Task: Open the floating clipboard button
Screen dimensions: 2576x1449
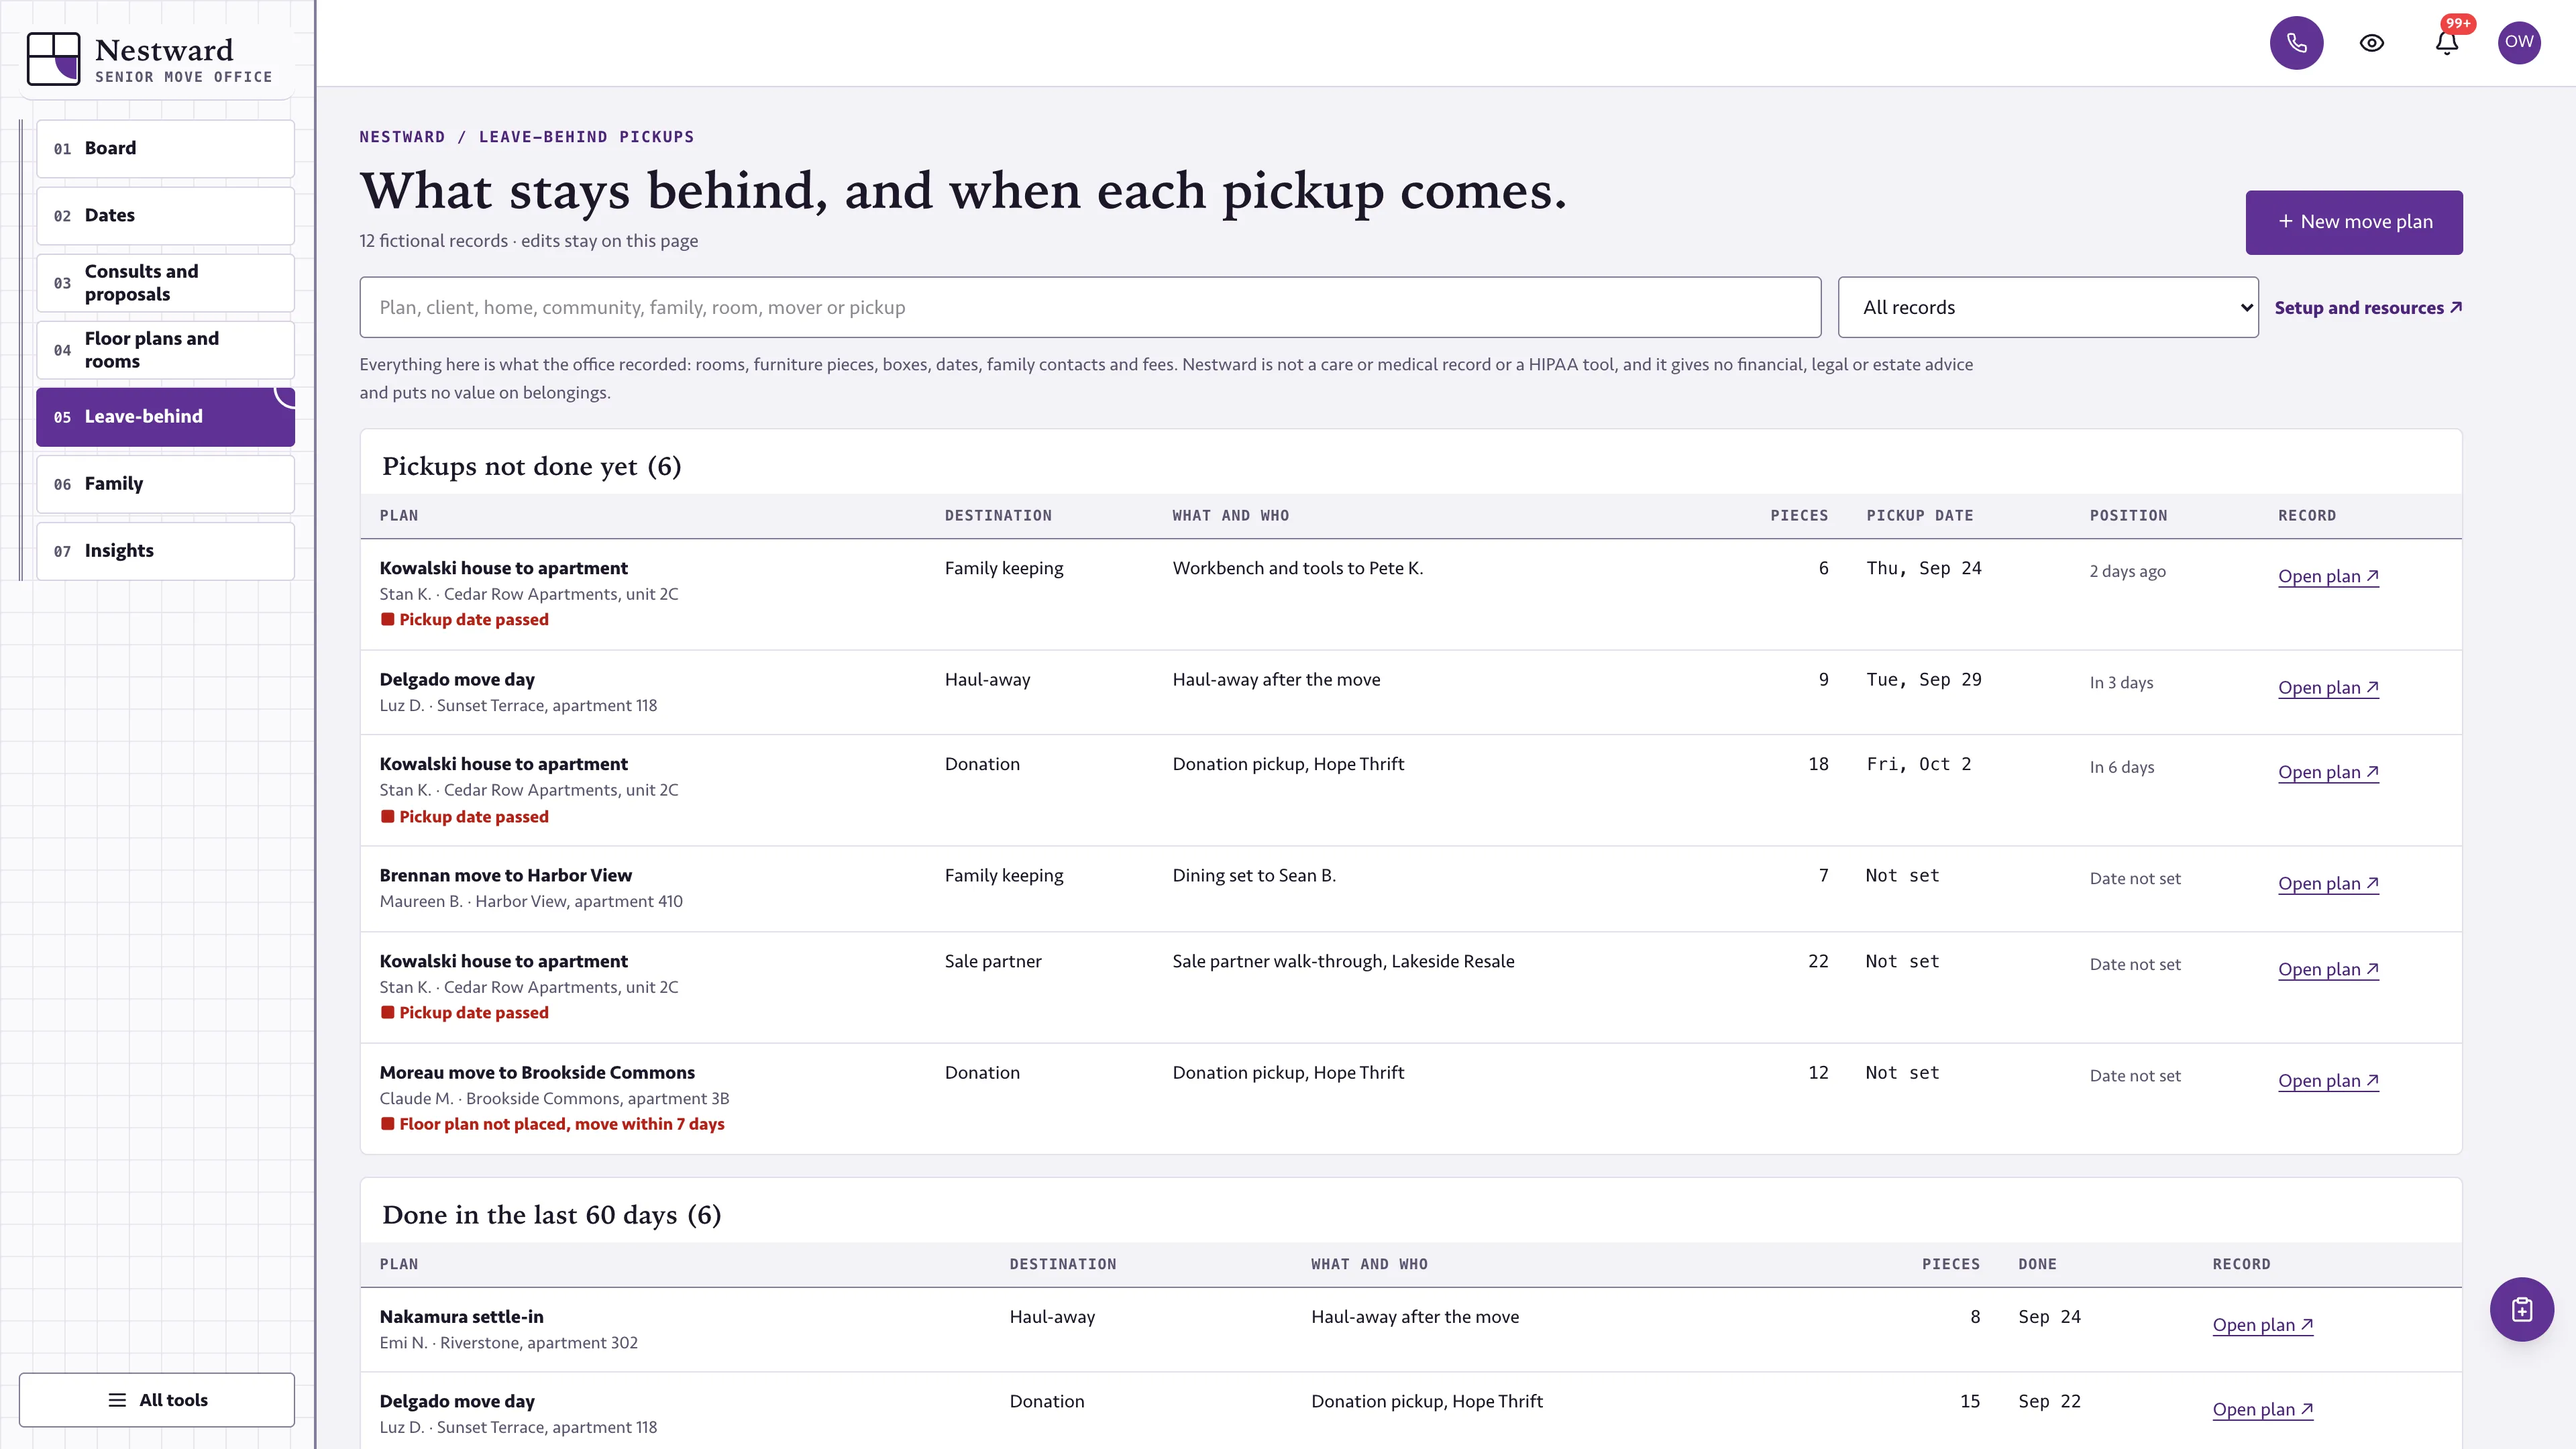Action: pyautogui.click(x=2521, y=1309)
